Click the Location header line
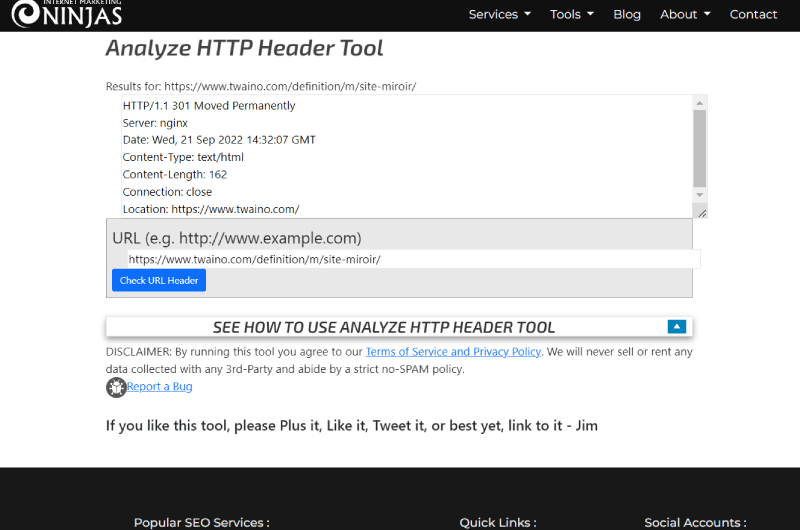Image resolution: width=800 pixels, height=530 pixels. click(211, 209)
